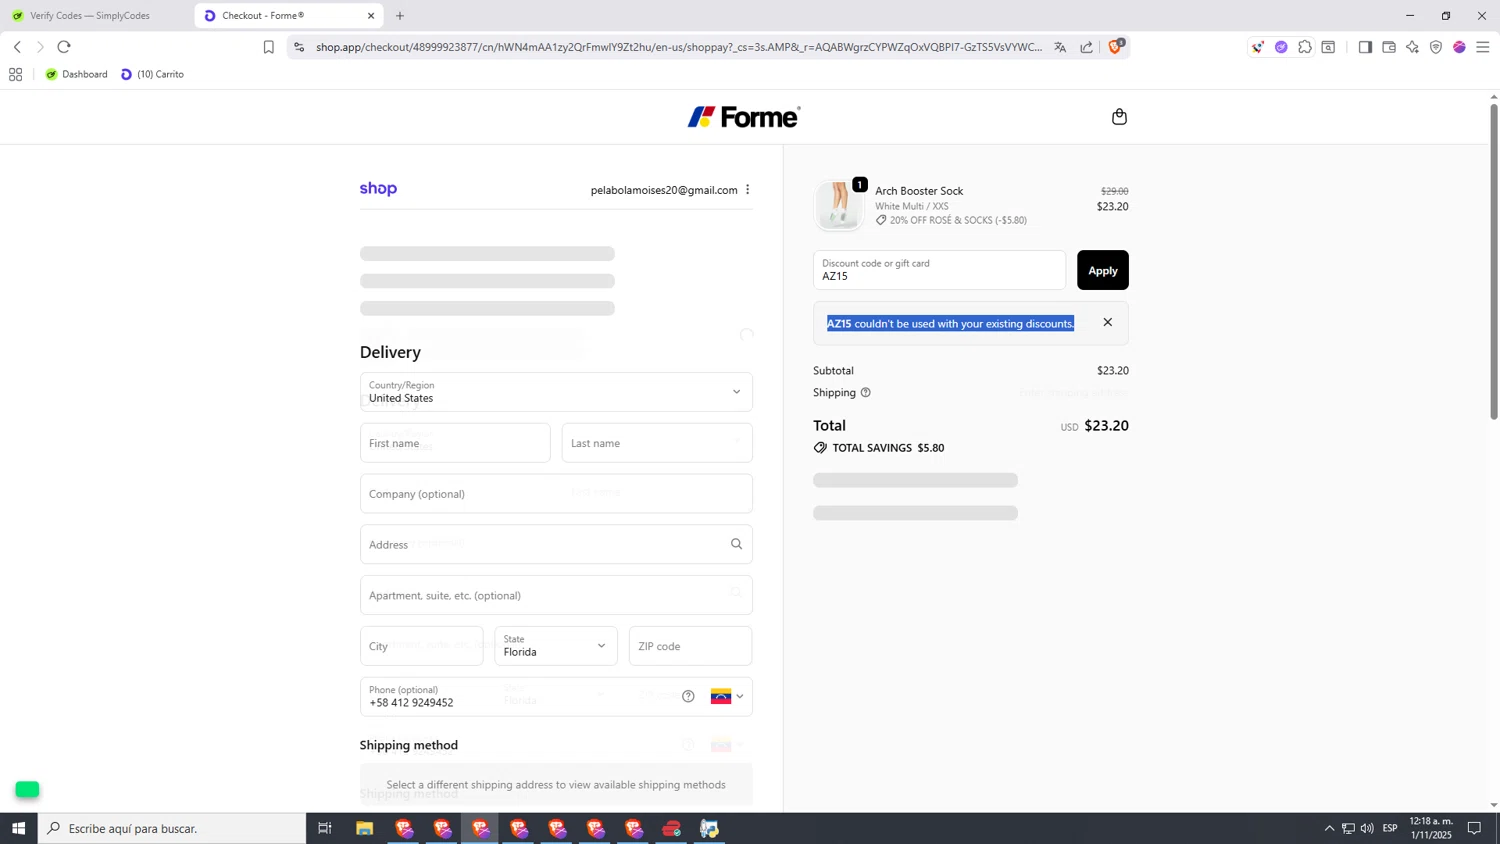The width and height of the screenshot is (1500, 844).
Task: Open the Brave VPN shield icon
Action: click(1436, 47)
